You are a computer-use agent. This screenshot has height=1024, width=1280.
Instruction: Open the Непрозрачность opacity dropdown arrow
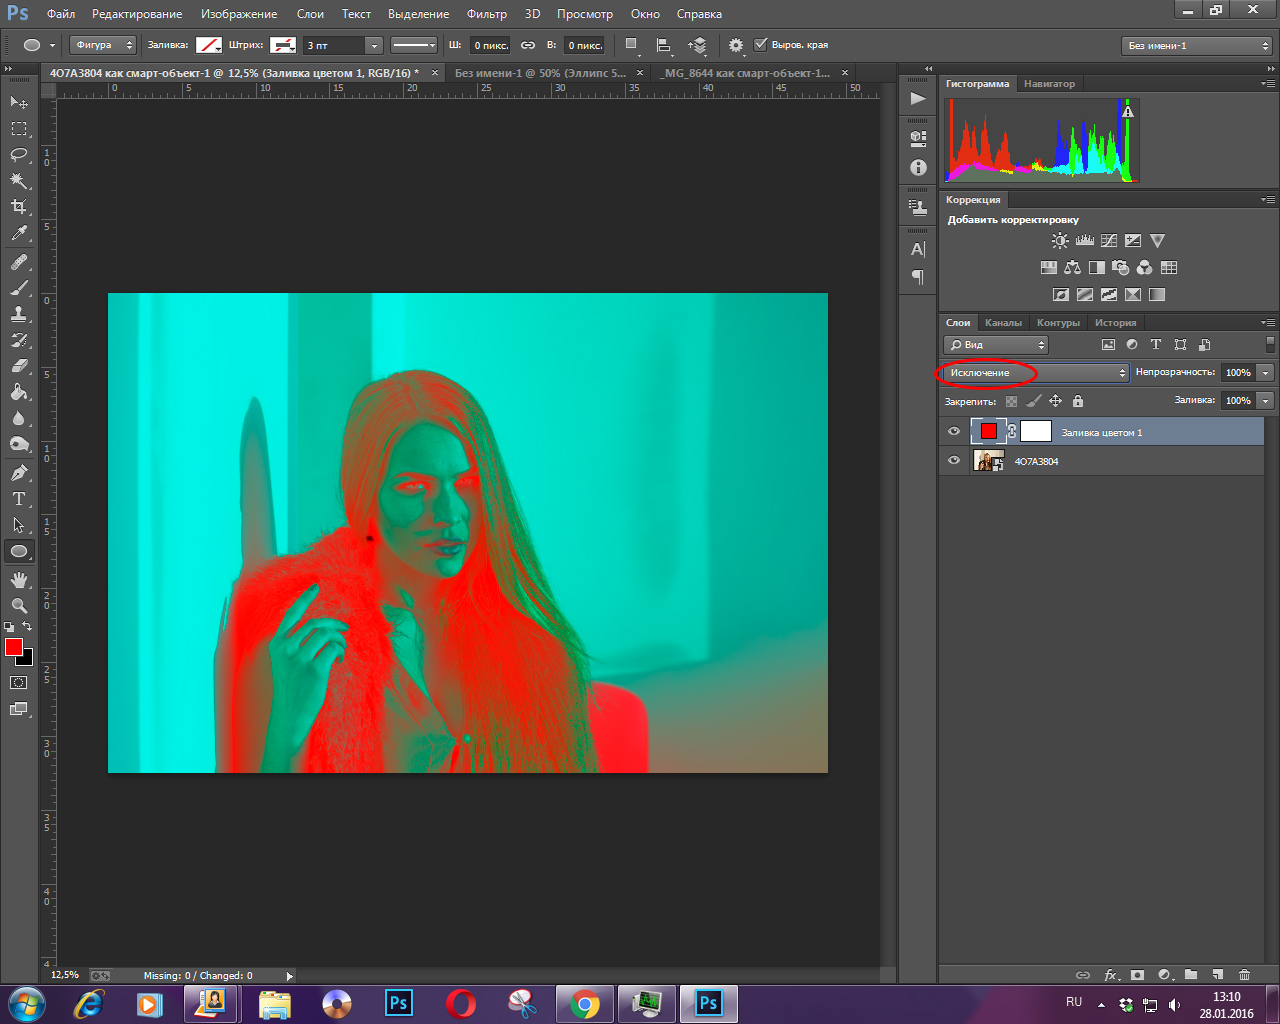(x=1265, y=373)
